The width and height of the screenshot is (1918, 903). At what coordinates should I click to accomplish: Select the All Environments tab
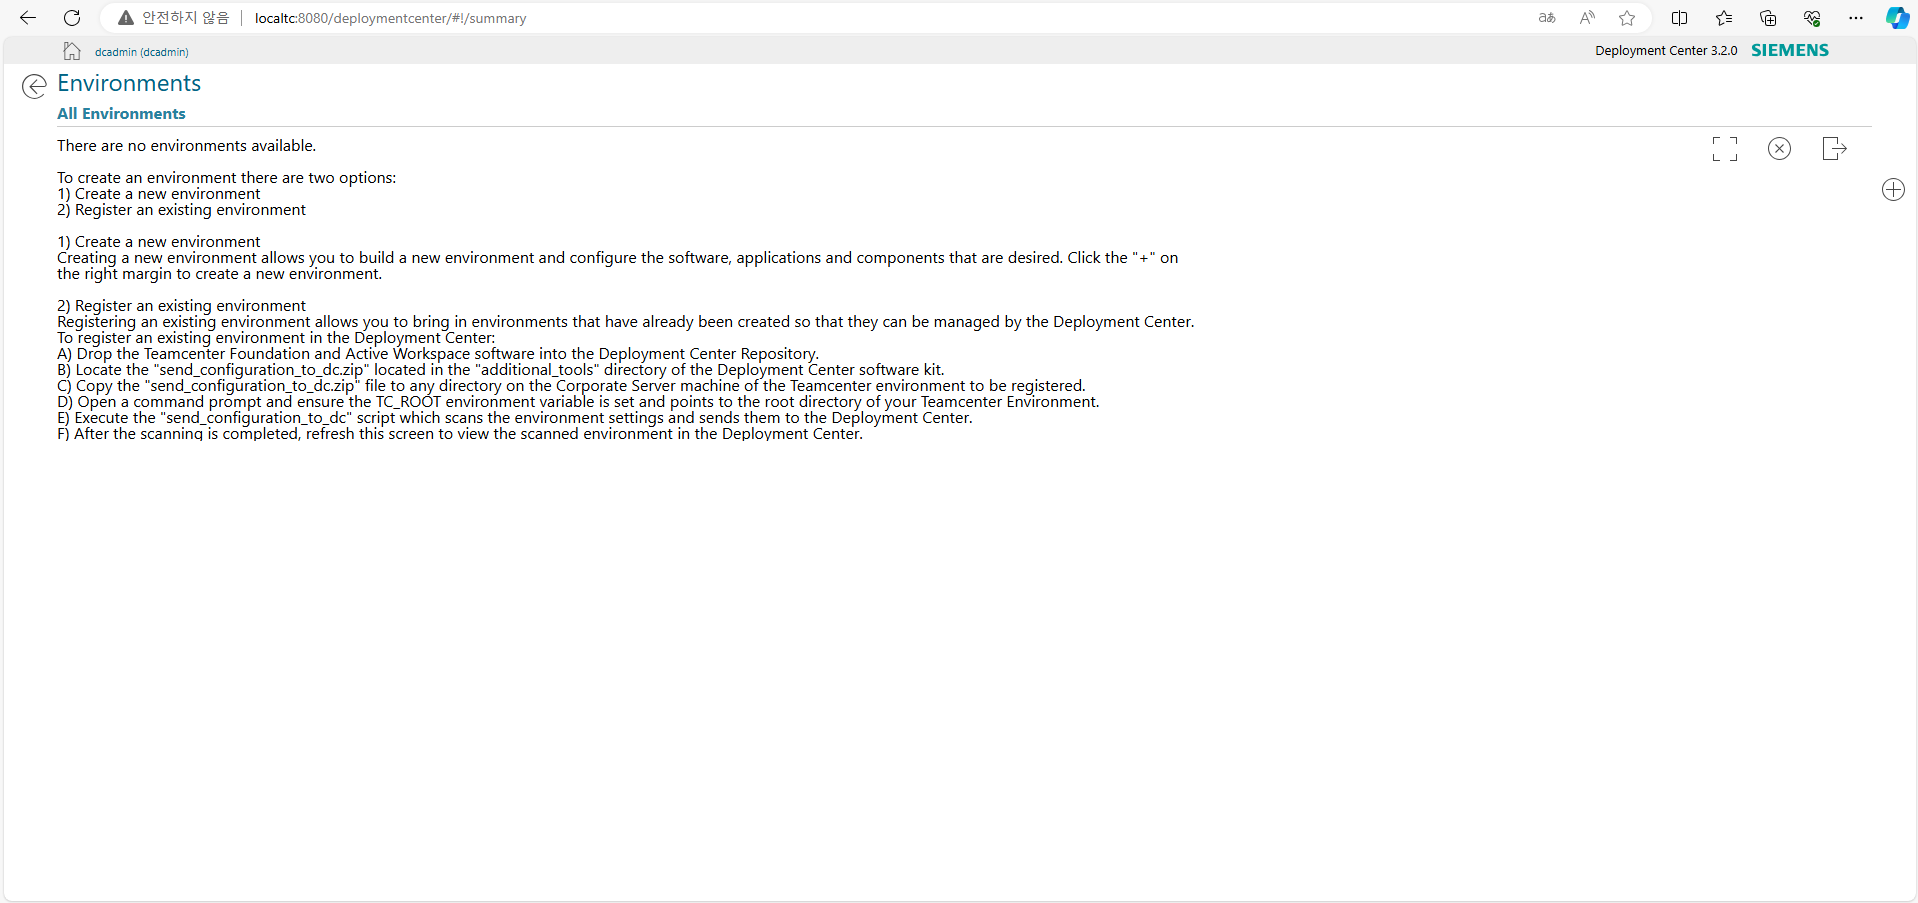click(x=121, y=114)
